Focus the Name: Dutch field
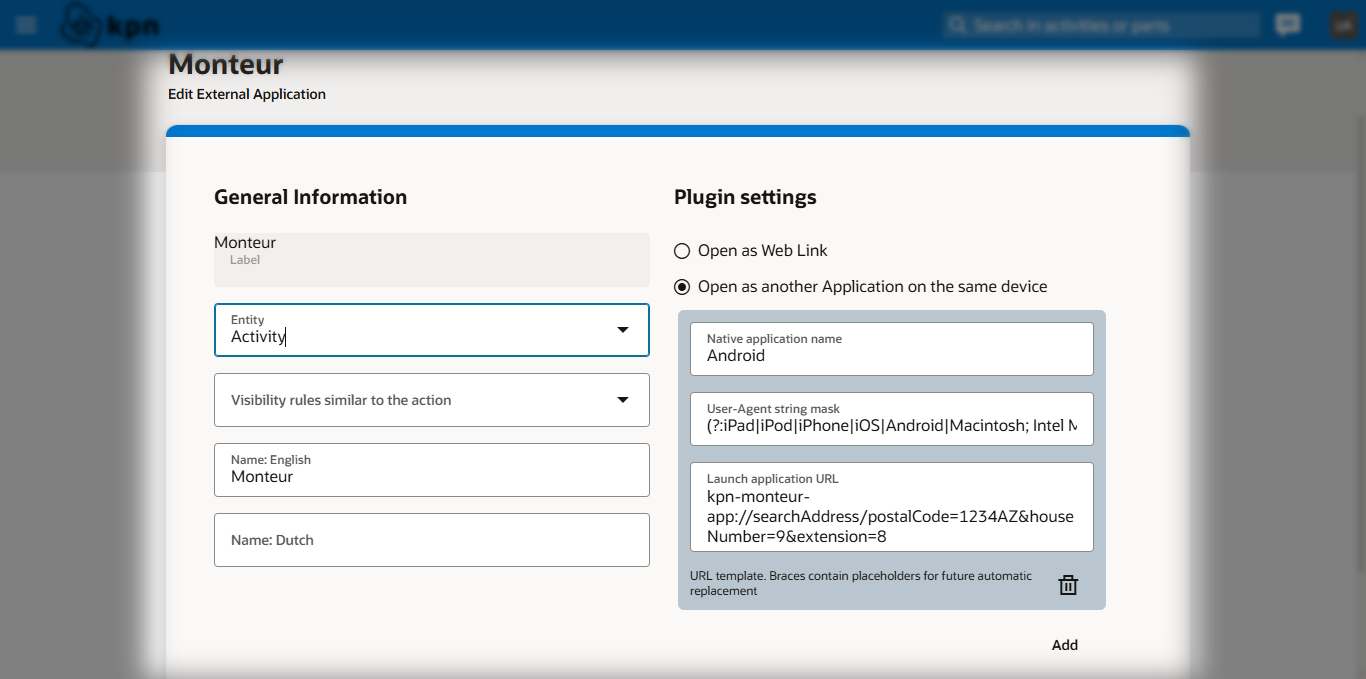This screenshot has height=679, width=1366. pyautogui.click(x=432, y=540)
